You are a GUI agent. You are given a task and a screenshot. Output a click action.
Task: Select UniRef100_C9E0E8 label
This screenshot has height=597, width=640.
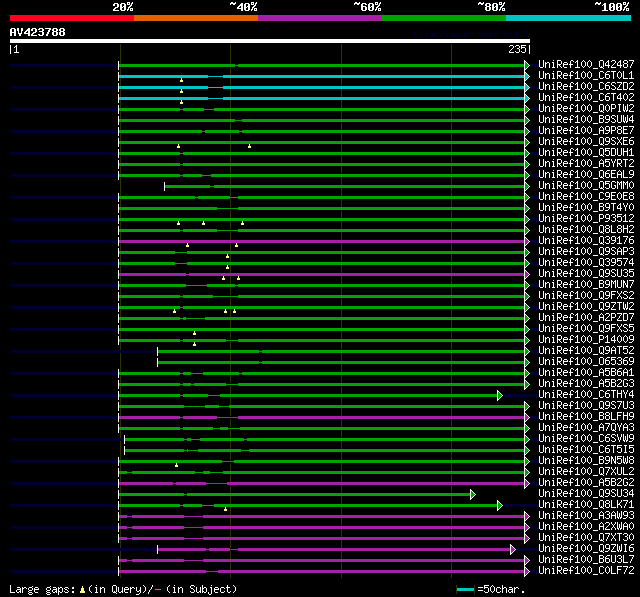(x=586, y=197)
